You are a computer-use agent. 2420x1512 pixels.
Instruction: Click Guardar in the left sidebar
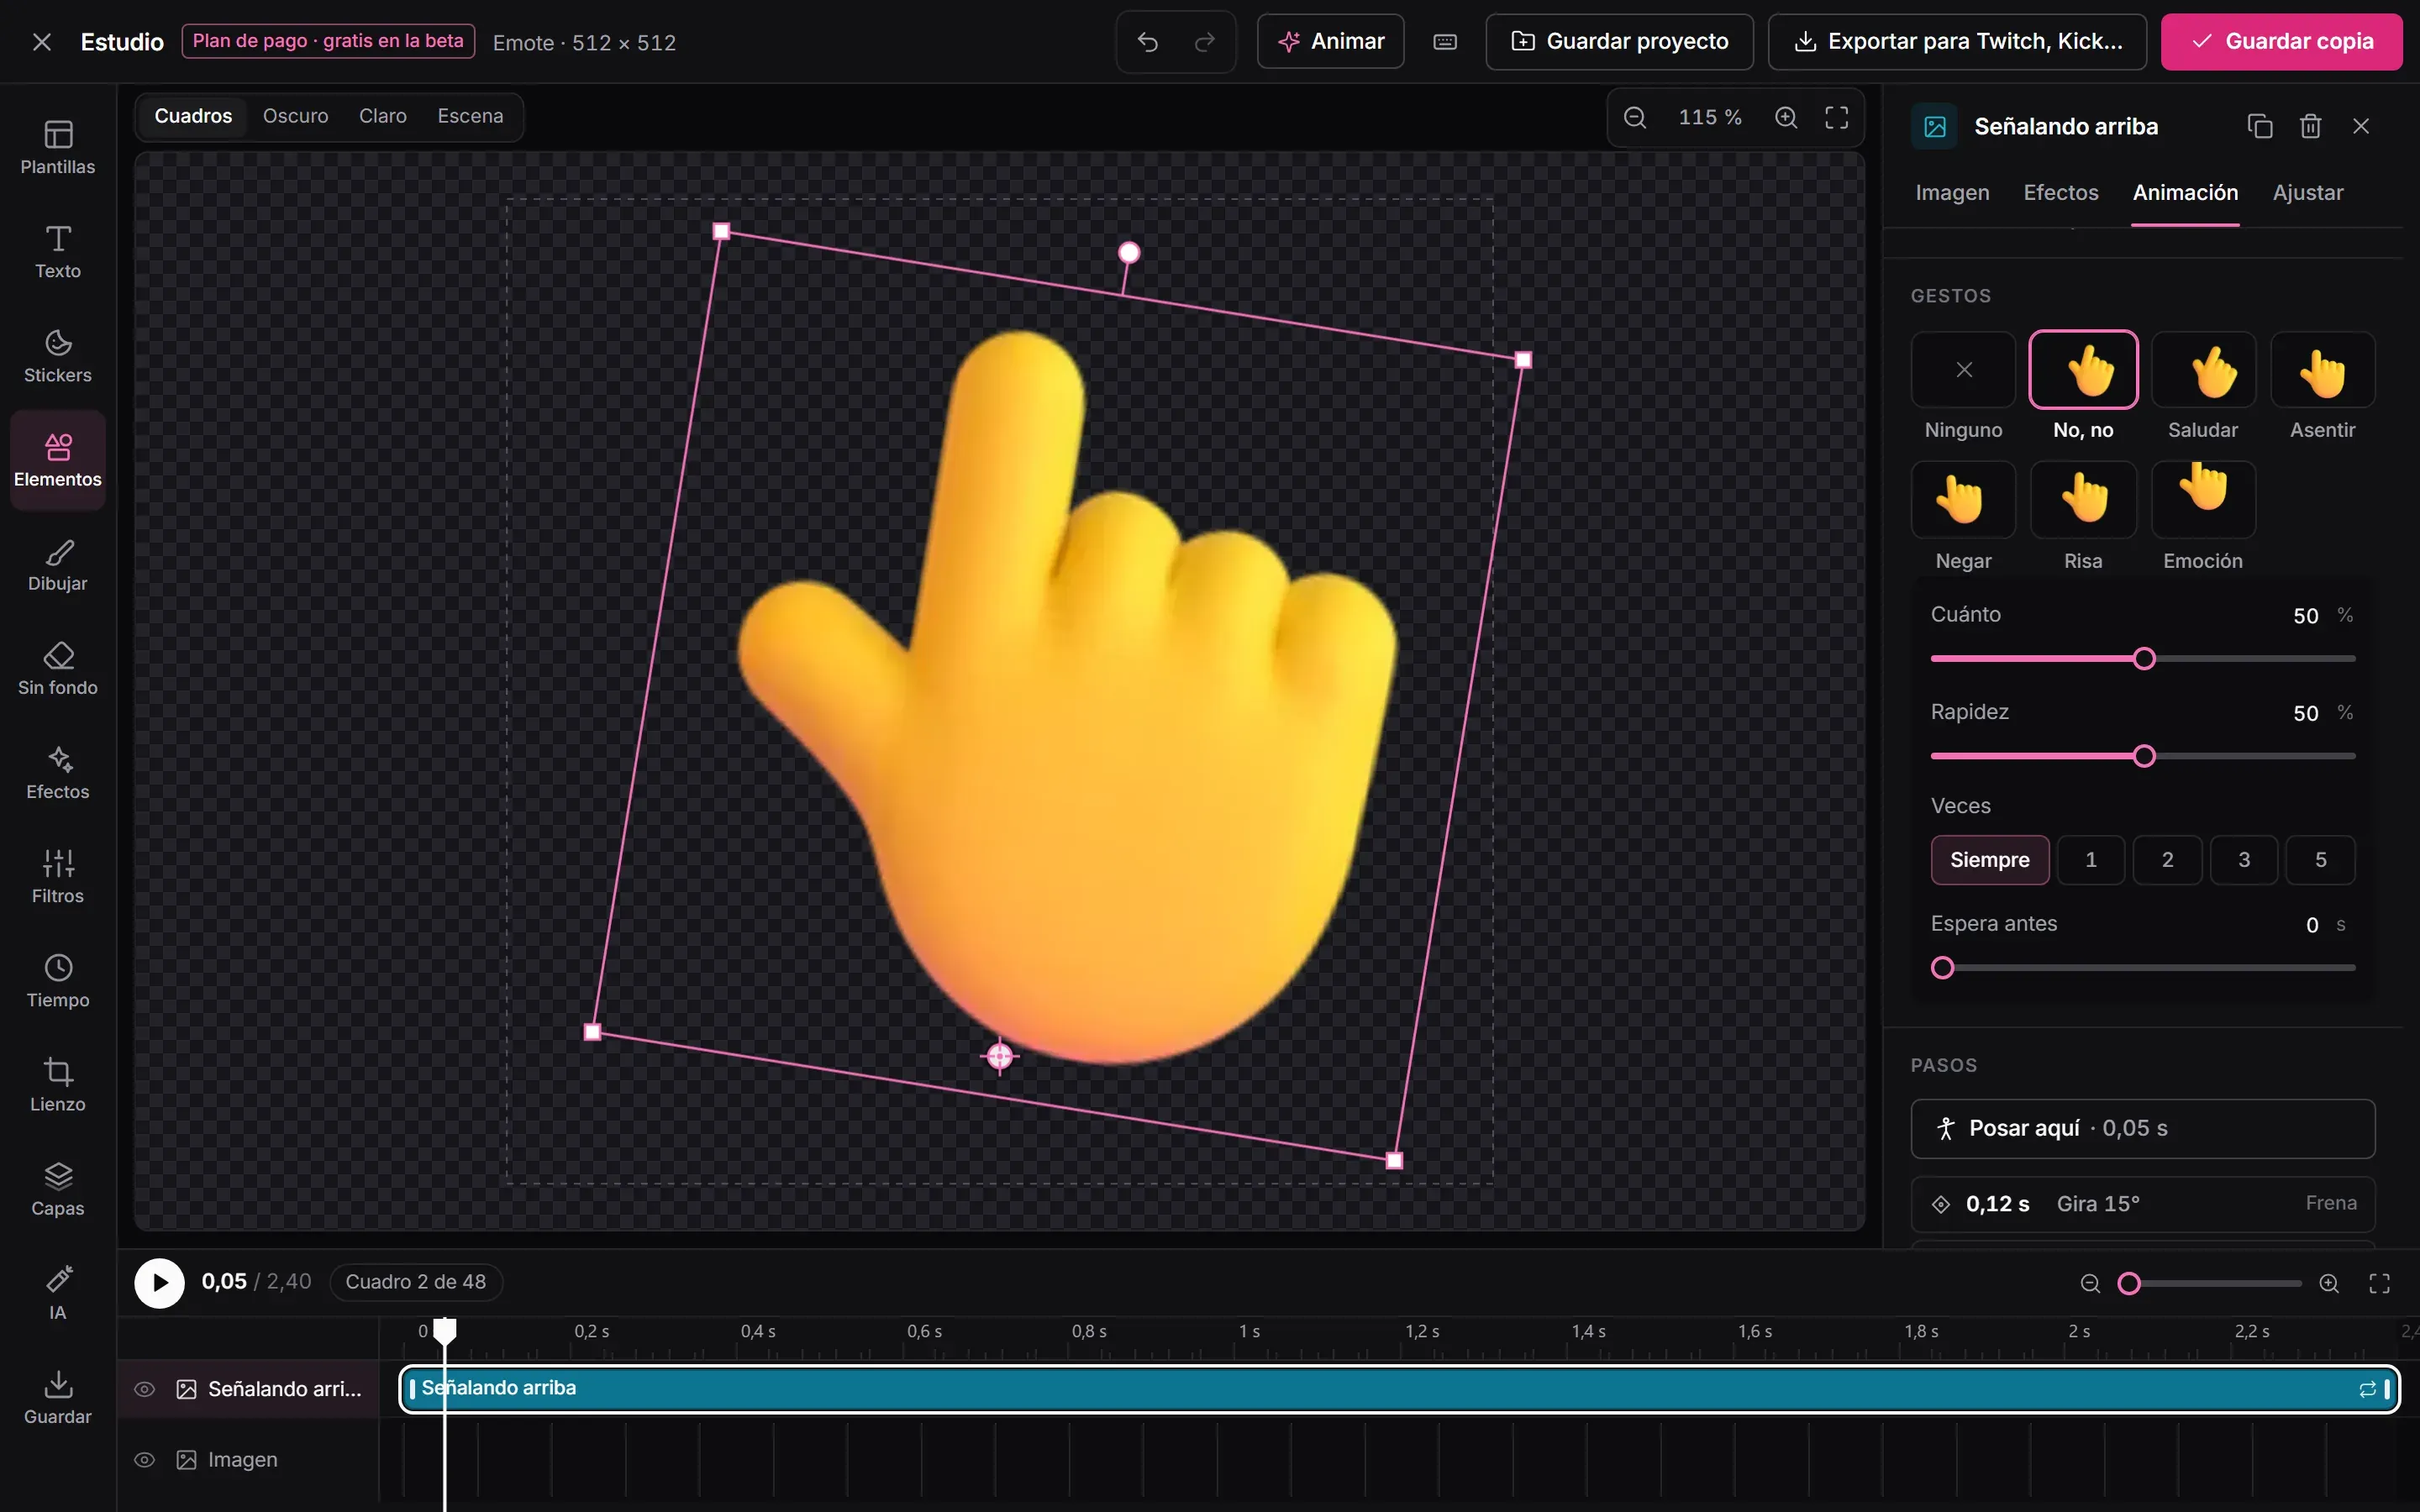pyautogui.click(x=58, y=1397)
